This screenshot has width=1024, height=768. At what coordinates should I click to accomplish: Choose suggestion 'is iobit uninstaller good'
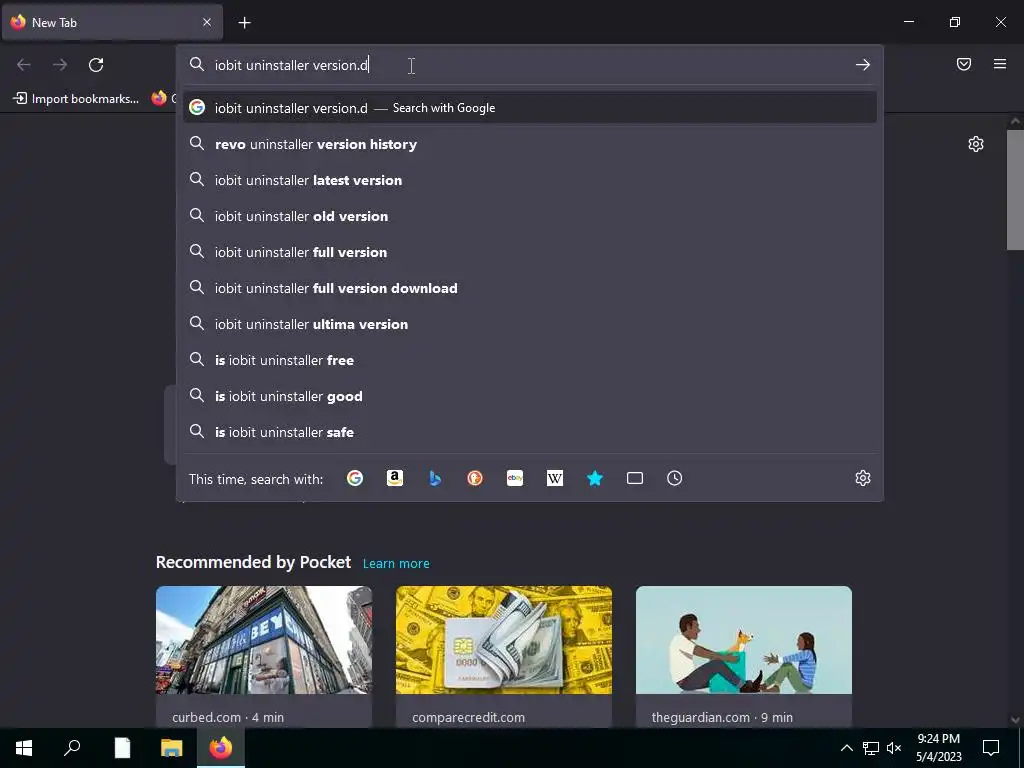pos(530,396)
